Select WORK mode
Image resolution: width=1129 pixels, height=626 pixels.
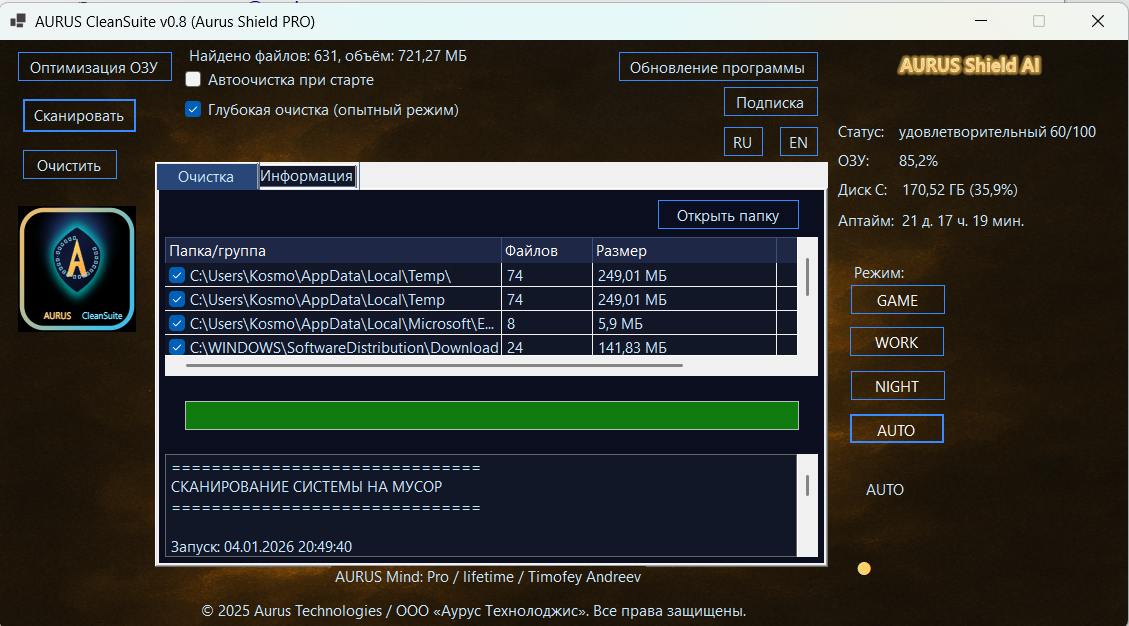click(x=896, y=342)
